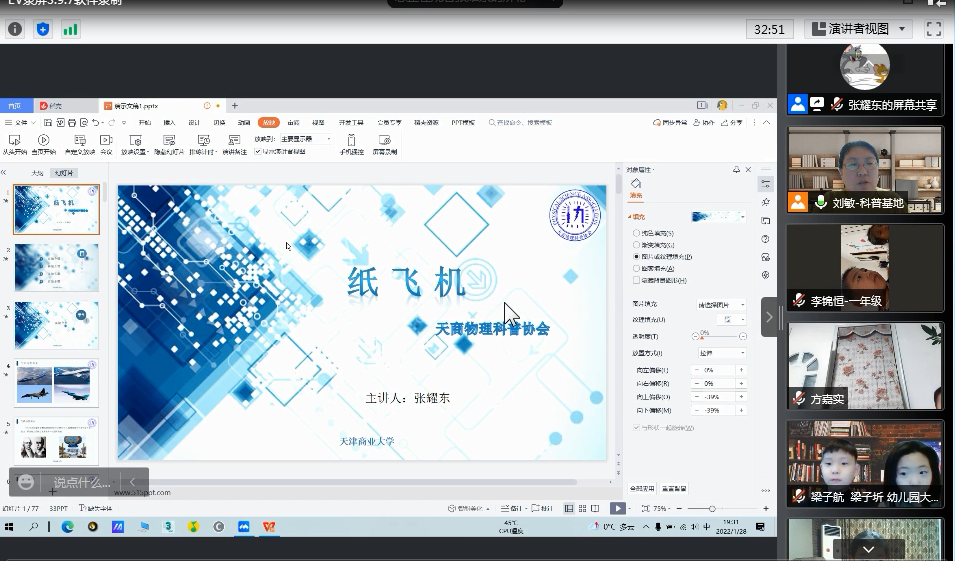This screenshot has height=561, width=955.
Task: Open presenter notes (演讲备注) tool
Action: coord(234,141)
